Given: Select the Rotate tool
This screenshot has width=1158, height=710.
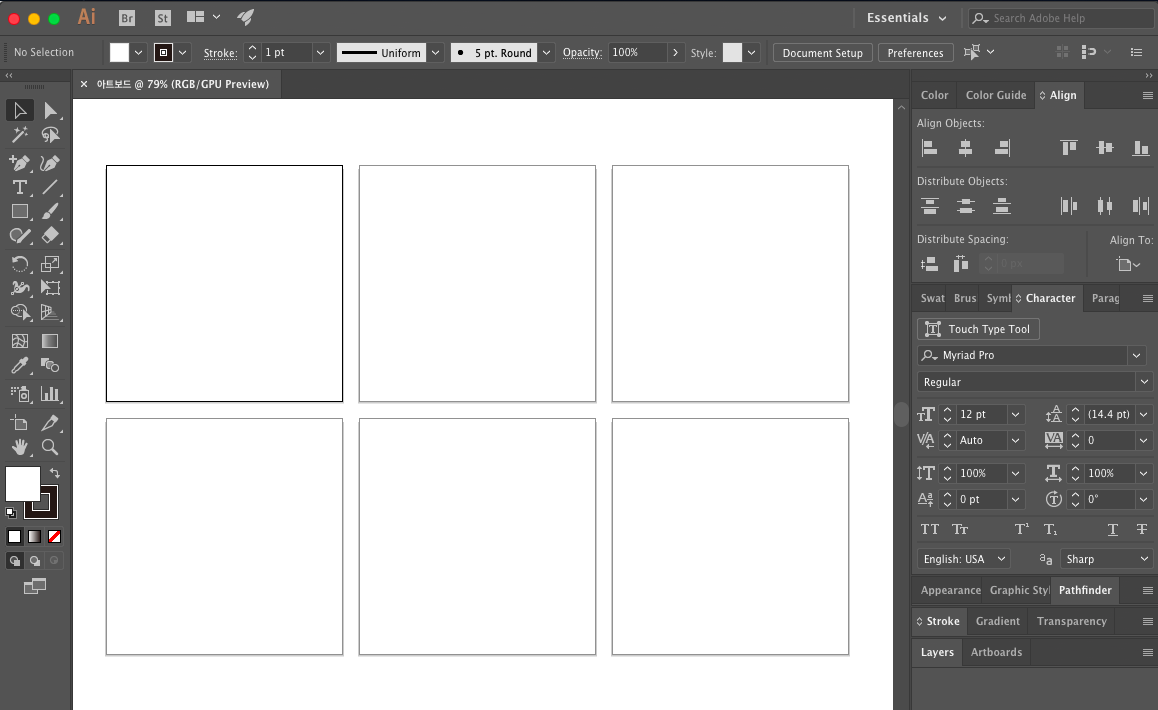Looking at the screenshot, I should pyautogui.click(x=20, y=264).
